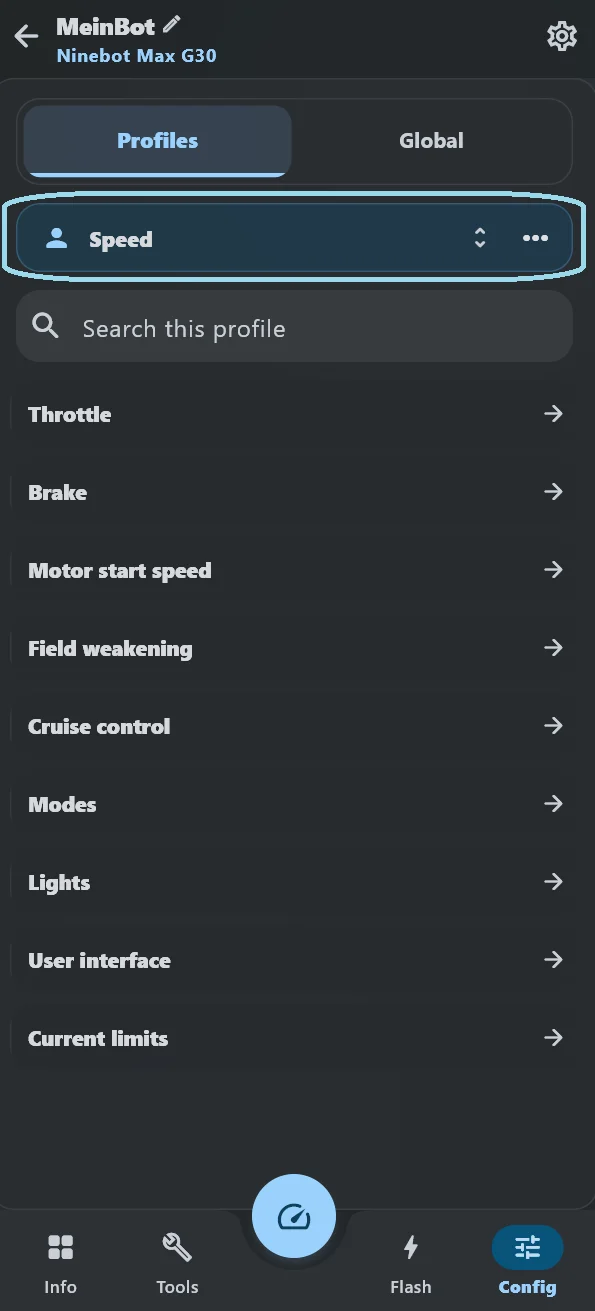Open the Tools wrench section

click(x=177, y=1264)
